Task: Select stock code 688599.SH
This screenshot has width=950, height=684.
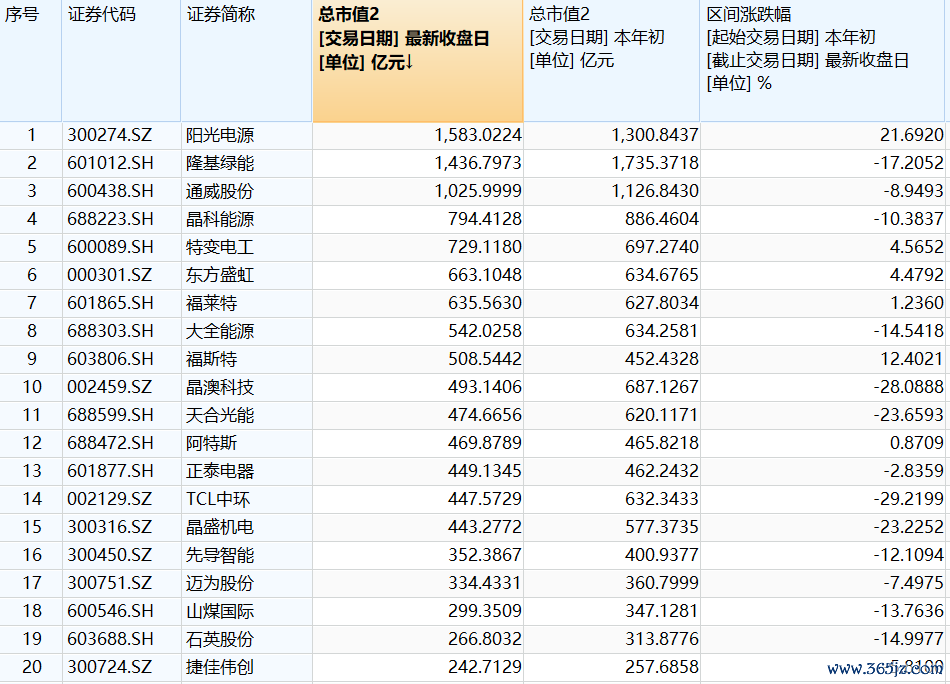Action: 110,415
